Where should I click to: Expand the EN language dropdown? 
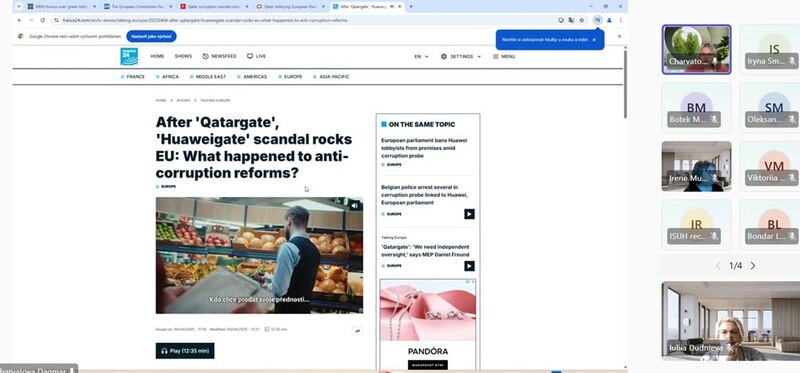coord(421,57)
